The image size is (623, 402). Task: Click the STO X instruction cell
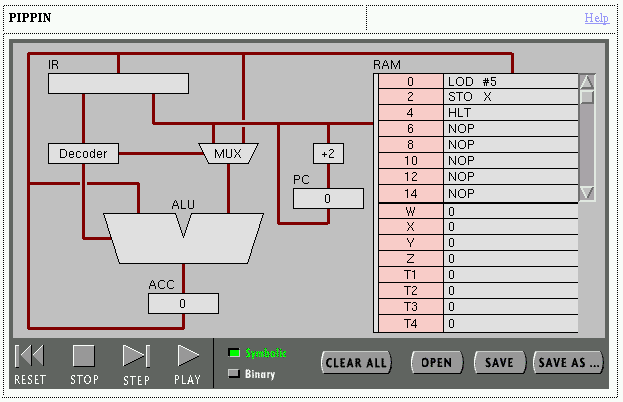(510, 97)
